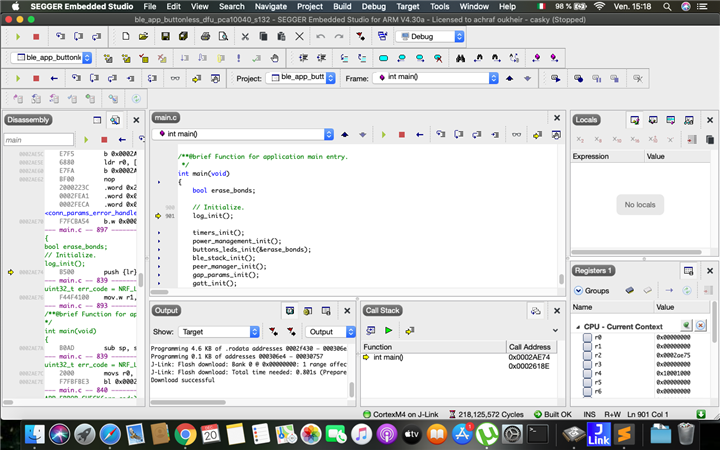The image size is (720, 450).
Task: Save the file using the floppy disk icon
Action: pos(165,36)
